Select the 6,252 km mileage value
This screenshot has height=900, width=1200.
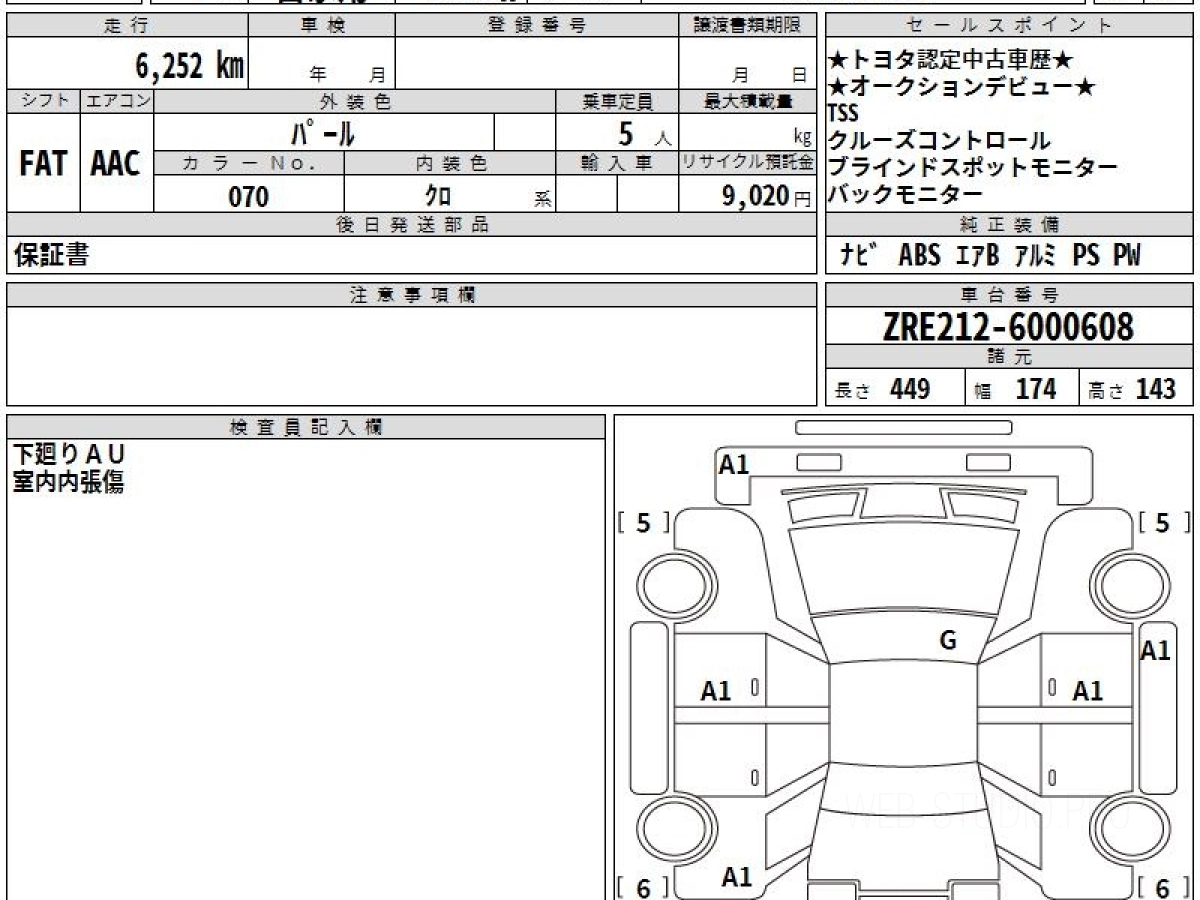189,66
